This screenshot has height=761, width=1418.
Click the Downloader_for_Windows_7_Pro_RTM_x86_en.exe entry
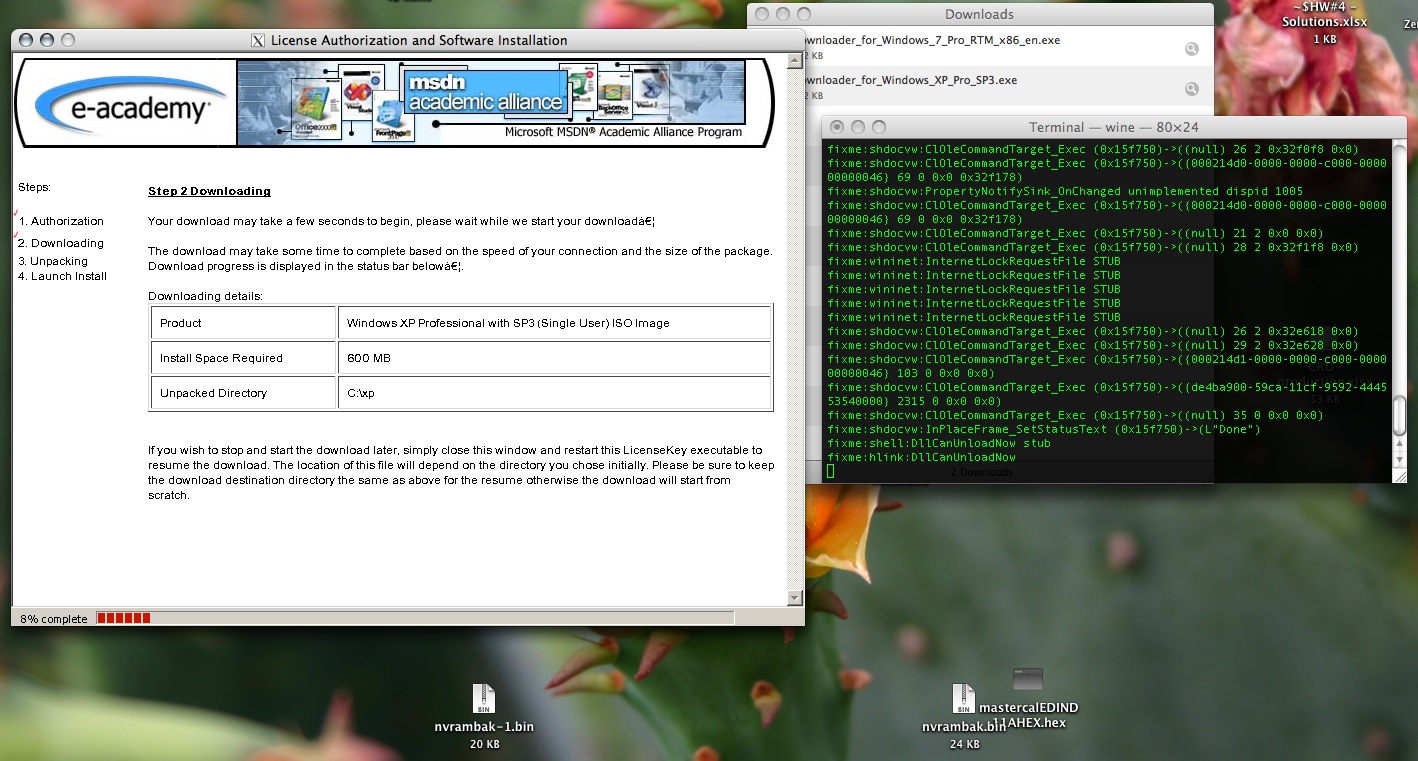coord(930,41)
